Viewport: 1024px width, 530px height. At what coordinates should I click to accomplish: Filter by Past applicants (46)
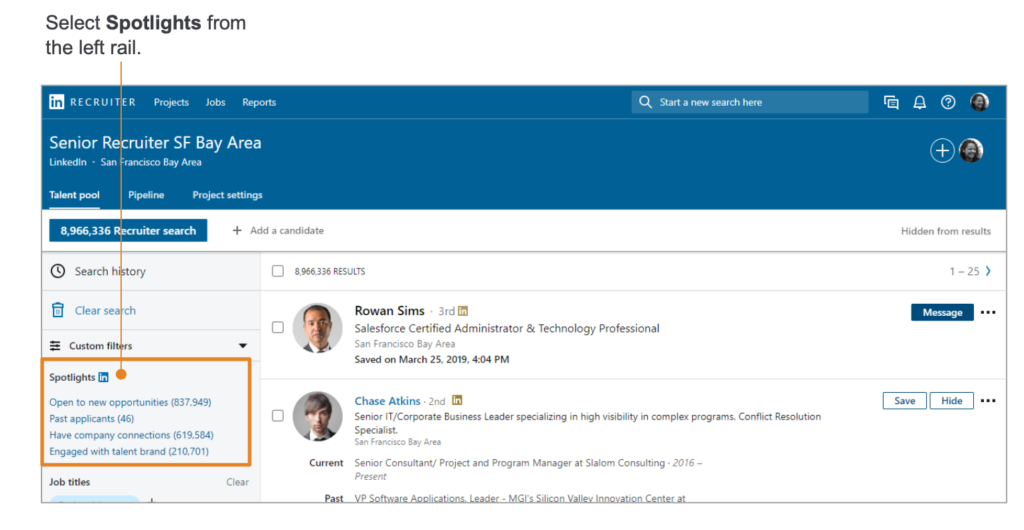click(x=91, y=418)
